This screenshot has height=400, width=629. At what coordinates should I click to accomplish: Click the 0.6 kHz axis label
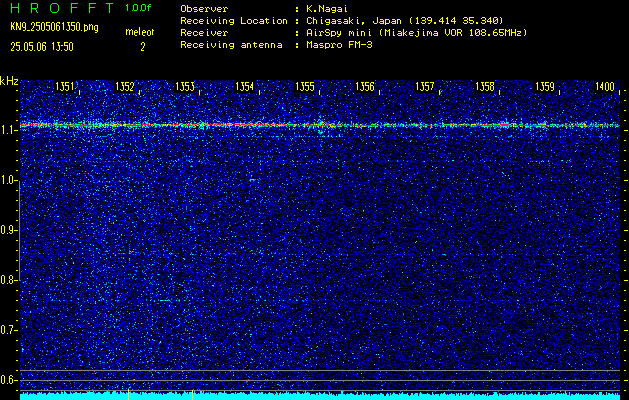click(x=8, y=380)
